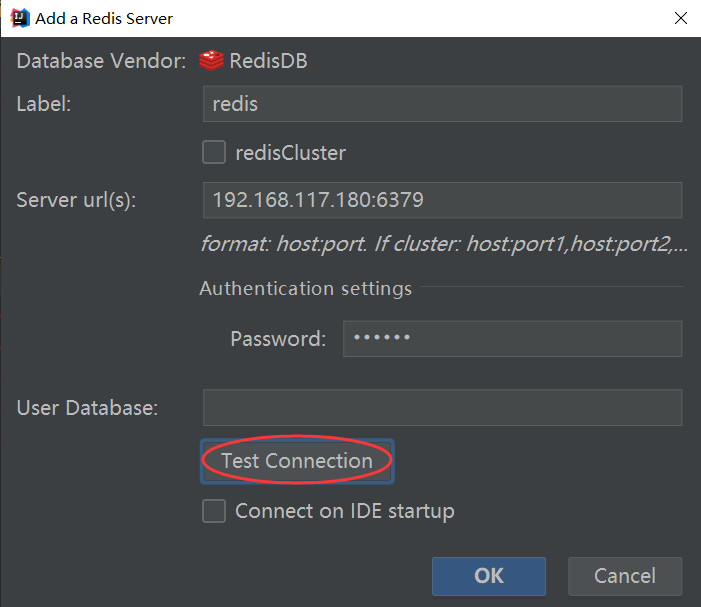Click the "User Database:" label
The height and width of the screenshot is (607, 701).
[87, 408]
